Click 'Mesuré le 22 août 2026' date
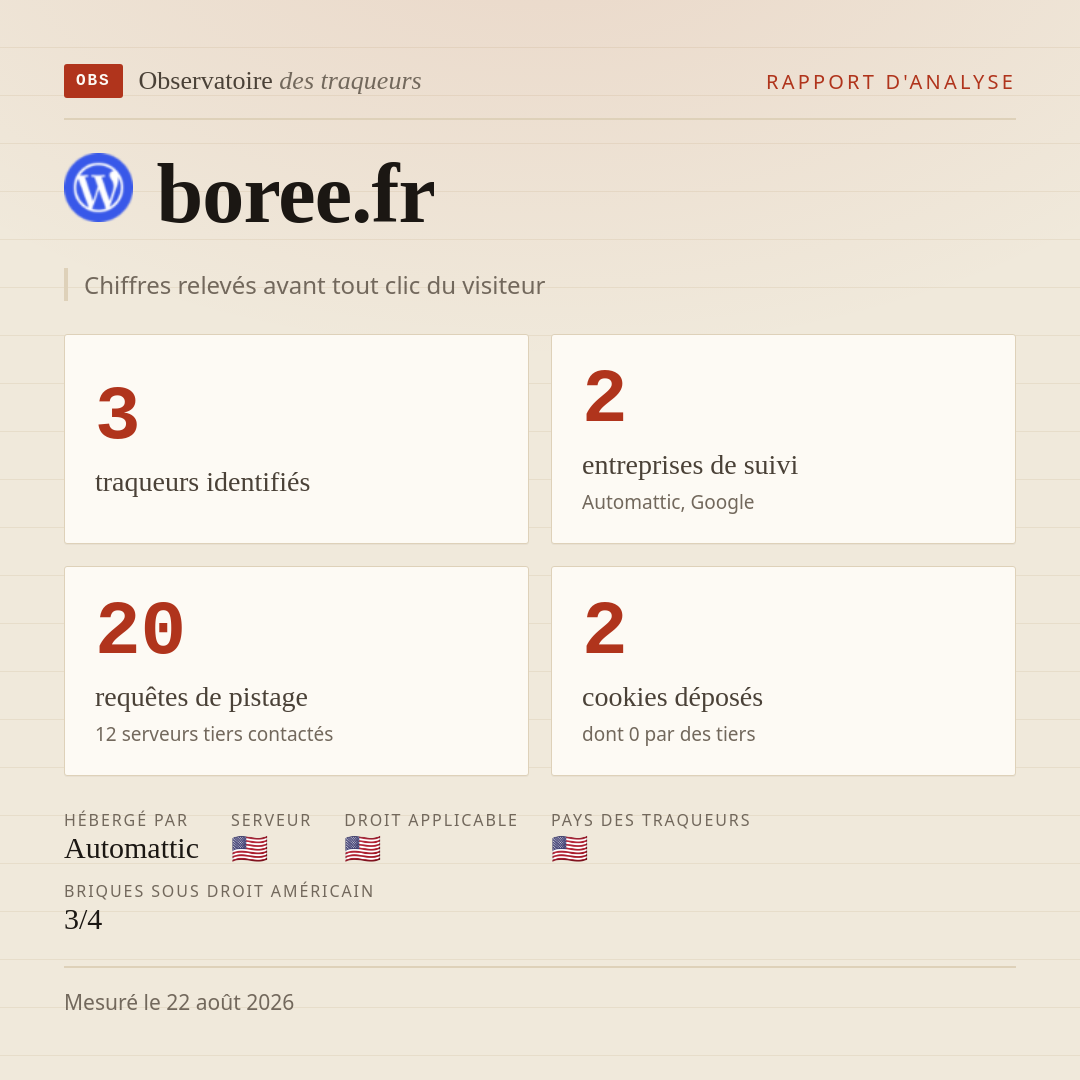Image resolution: width=1080 pixels, height=1080 pixels. pos(179,1002)
